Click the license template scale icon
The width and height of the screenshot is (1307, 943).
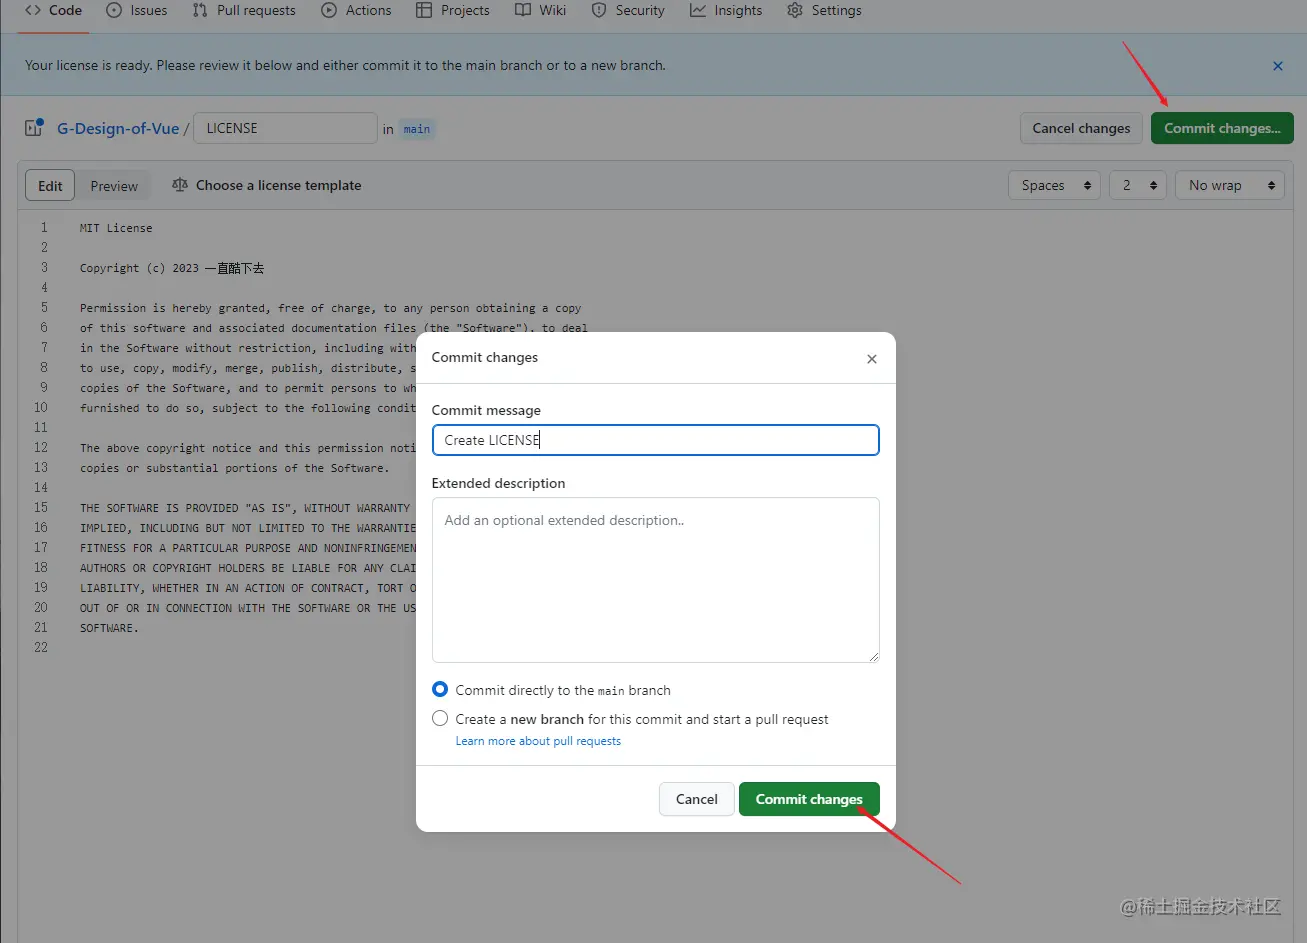point(180,185)
